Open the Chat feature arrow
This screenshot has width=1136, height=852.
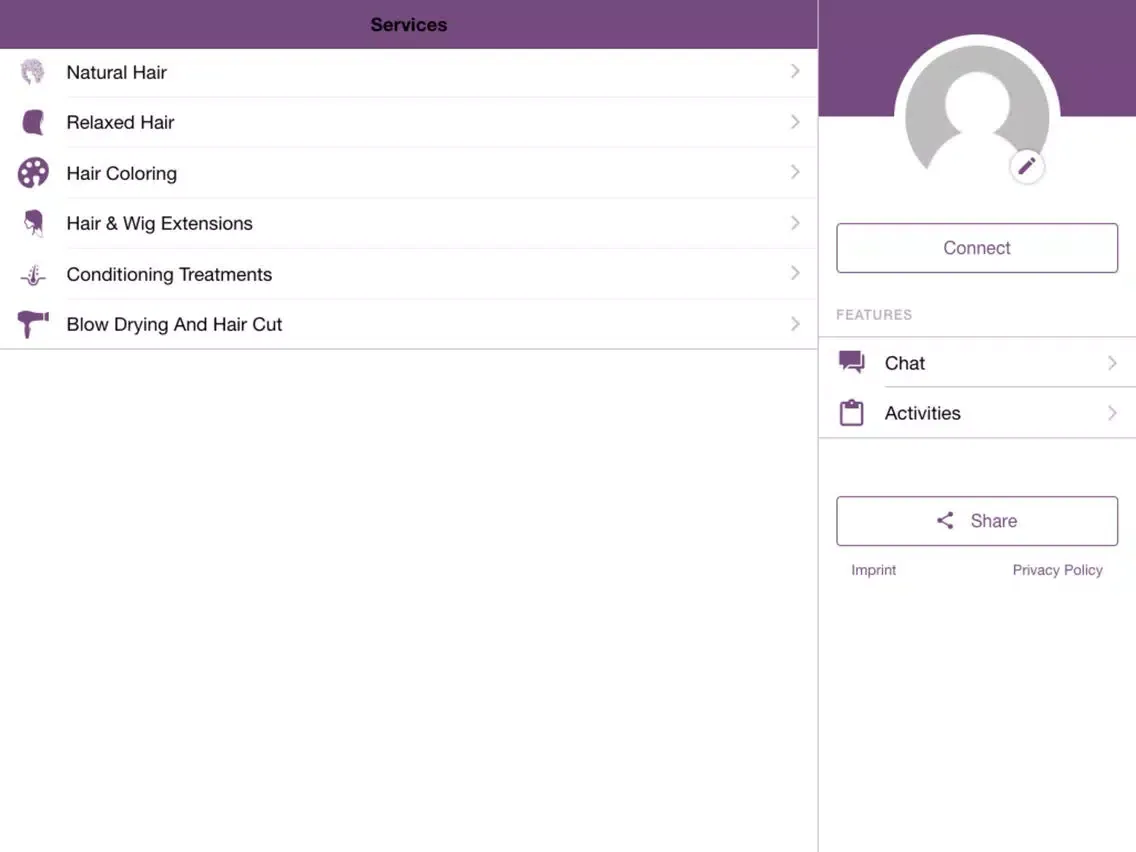click(x=1112, y=363)
